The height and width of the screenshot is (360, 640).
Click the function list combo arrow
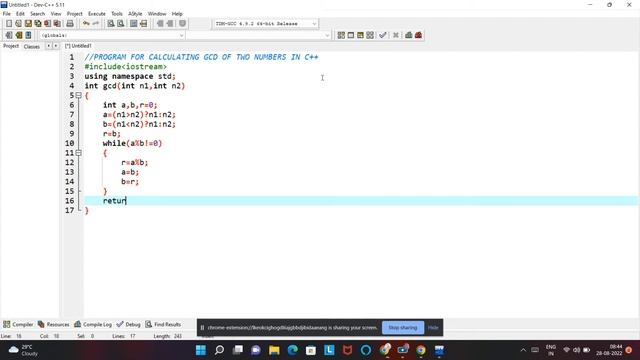327,36
